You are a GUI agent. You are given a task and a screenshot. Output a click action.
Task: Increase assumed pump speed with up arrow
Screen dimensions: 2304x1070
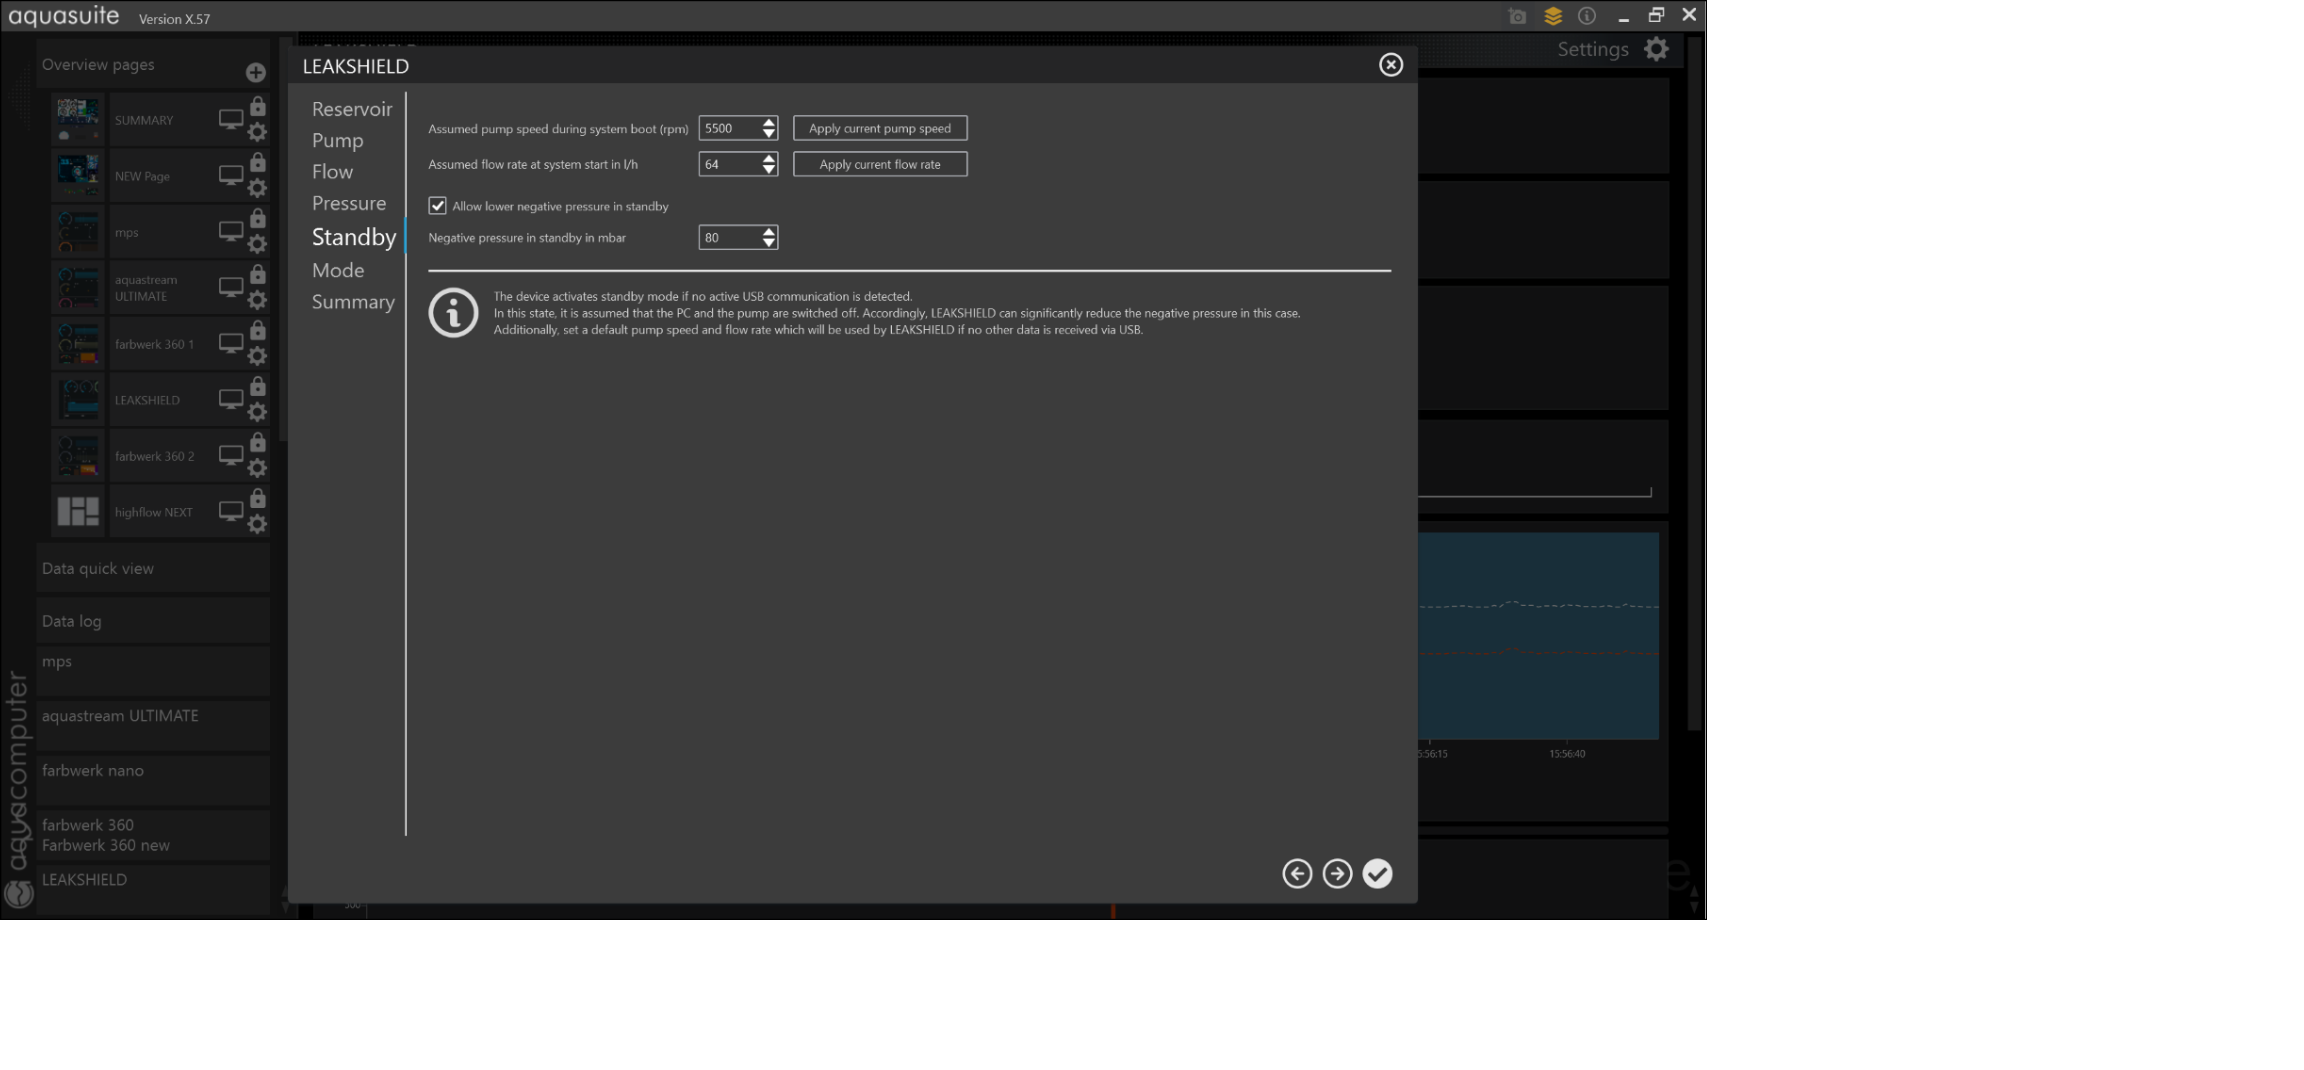[768, 123]
